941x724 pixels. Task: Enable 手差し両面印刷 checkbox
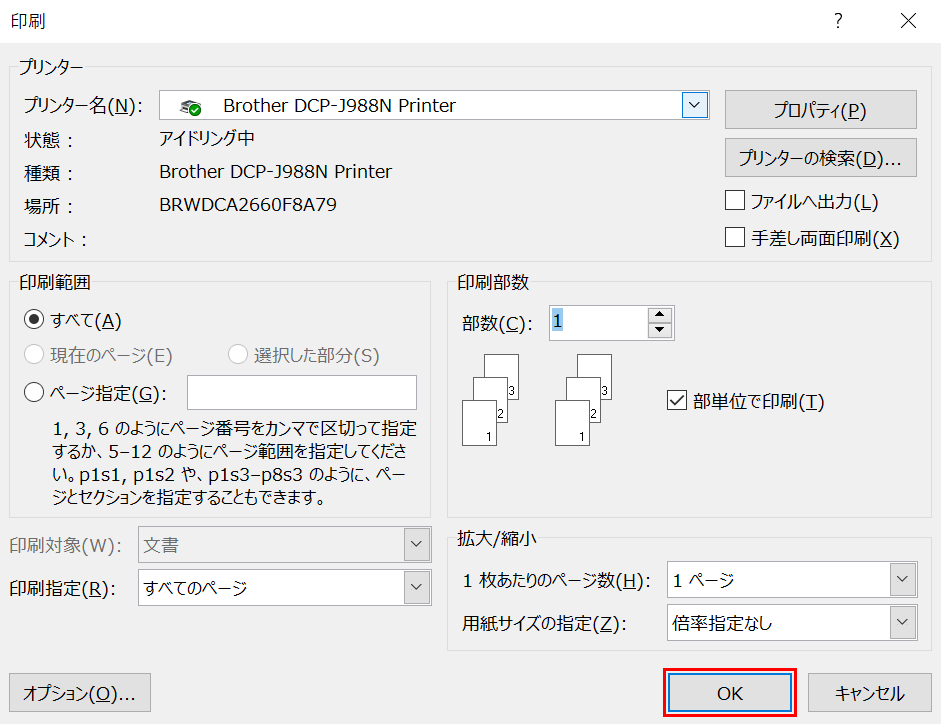735,238
